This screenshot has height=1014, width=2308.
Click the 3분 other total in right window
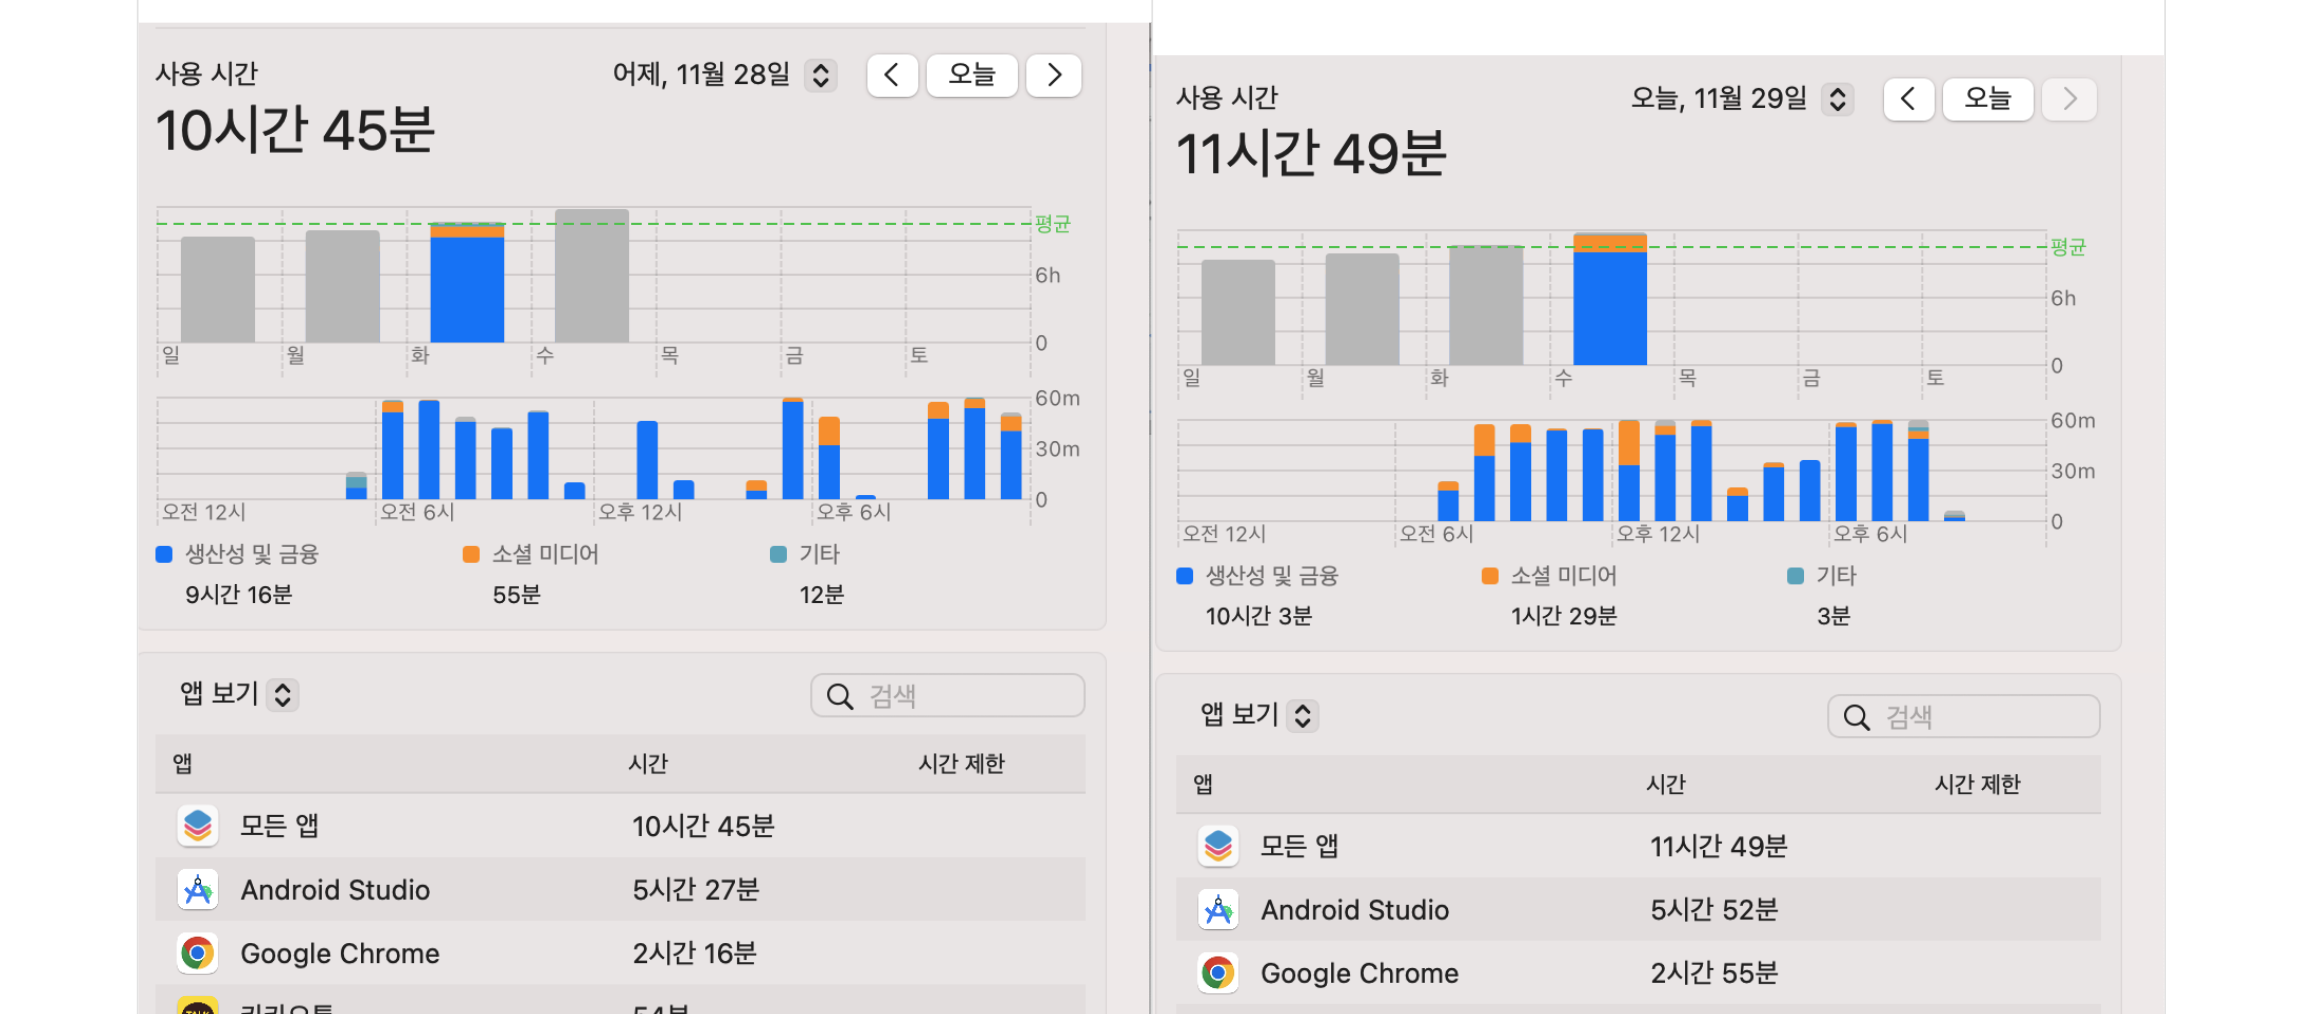pos(1833,616)
